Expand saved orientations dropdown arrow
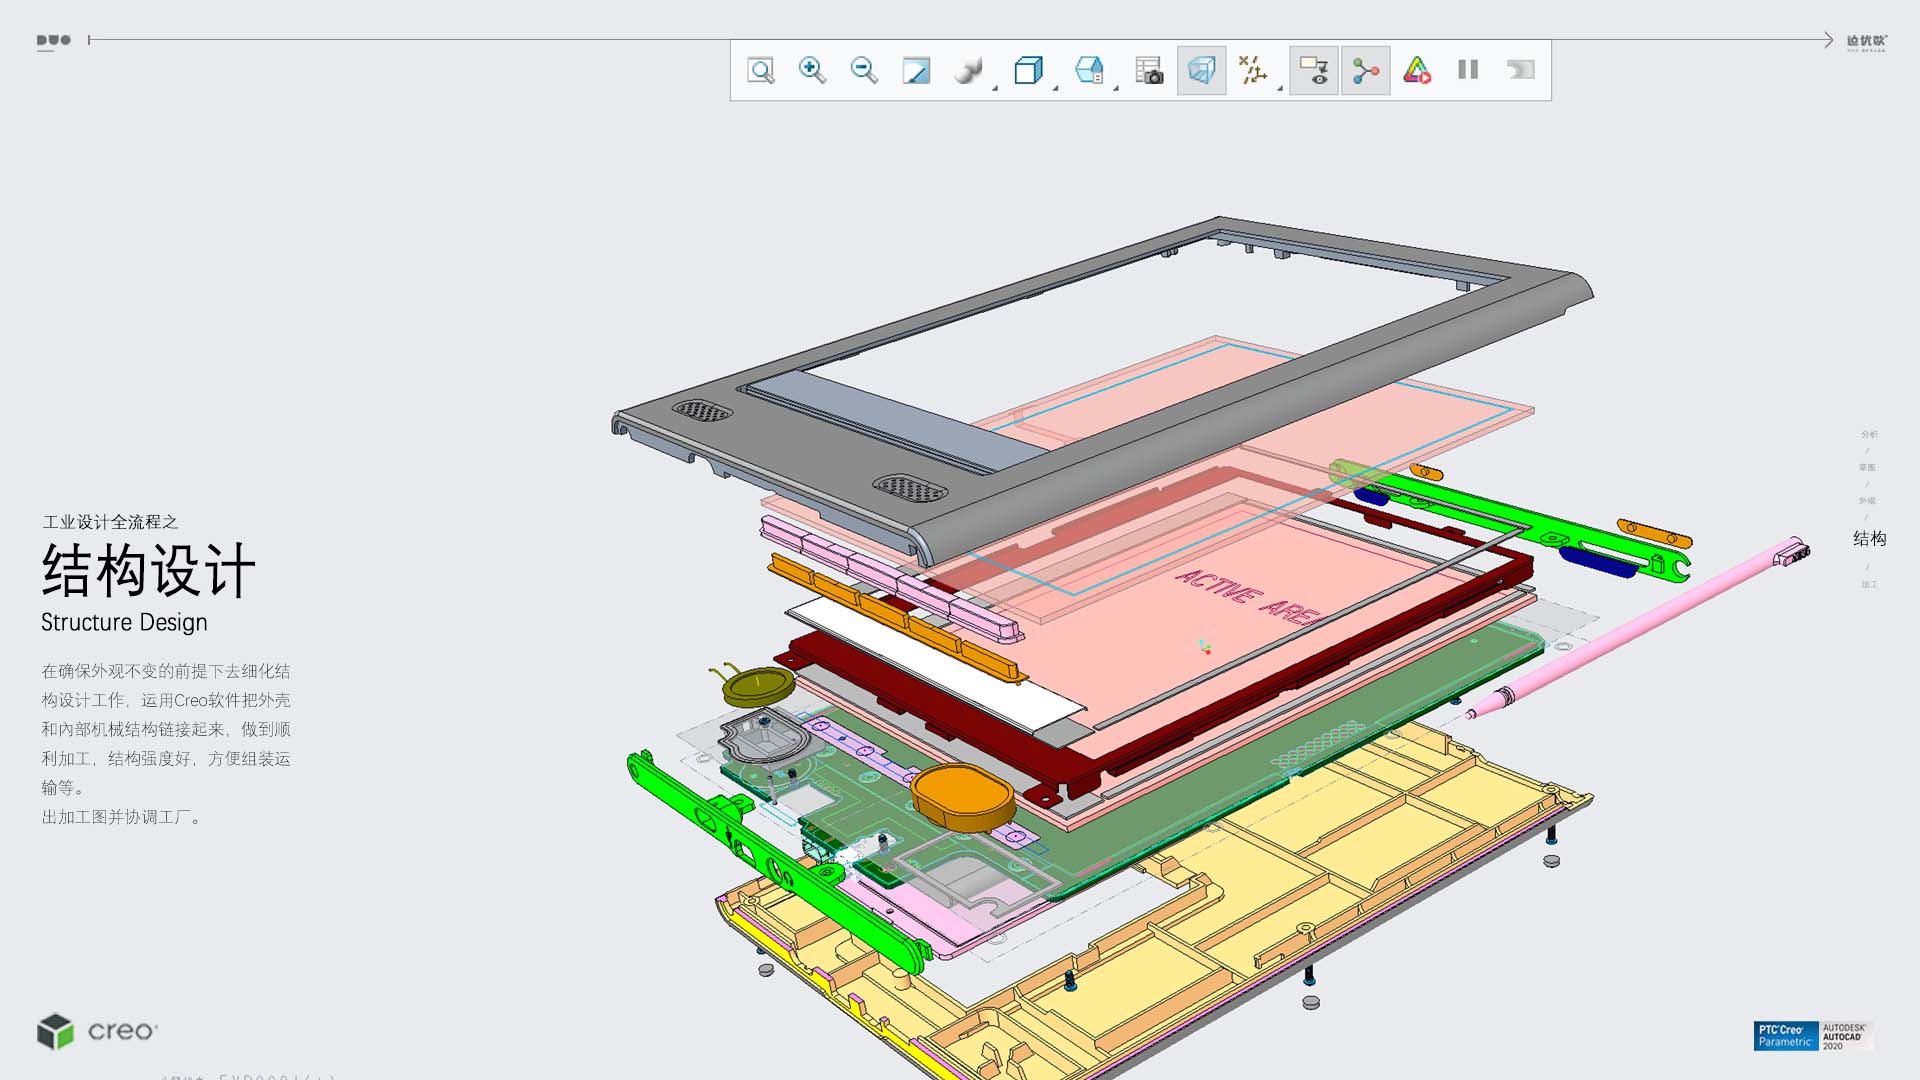This screenshot has width=1920, height=1080. point(1055,89)
